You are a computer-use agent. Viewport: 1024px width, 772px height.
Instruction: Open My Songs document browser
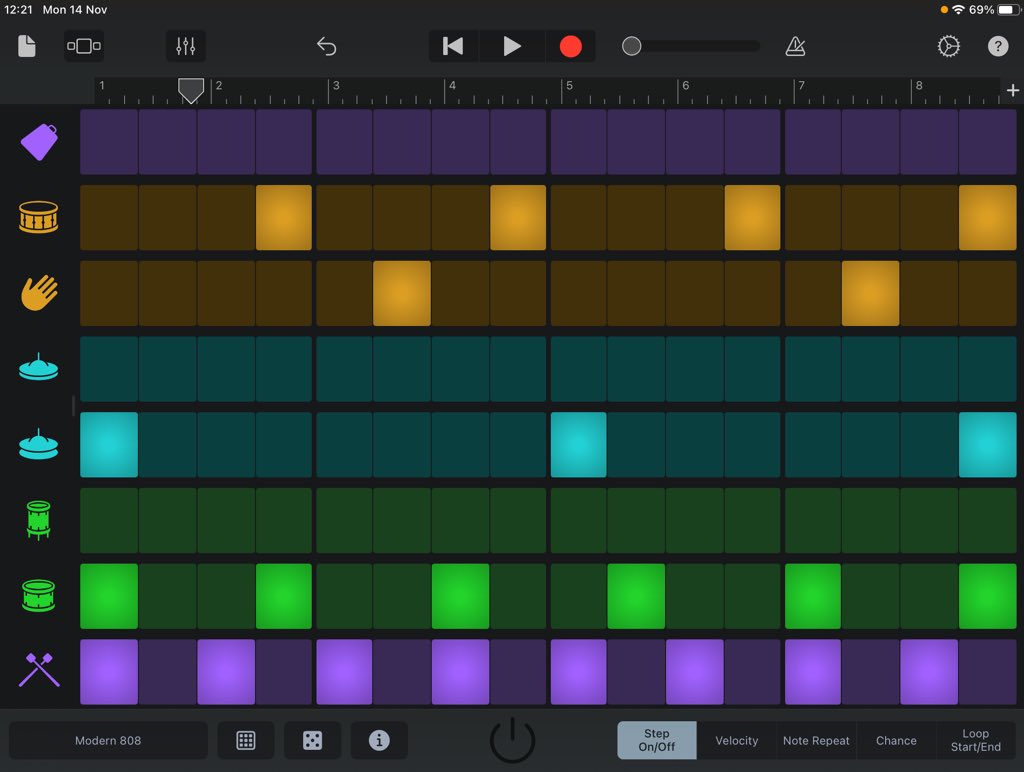[27, 46]
